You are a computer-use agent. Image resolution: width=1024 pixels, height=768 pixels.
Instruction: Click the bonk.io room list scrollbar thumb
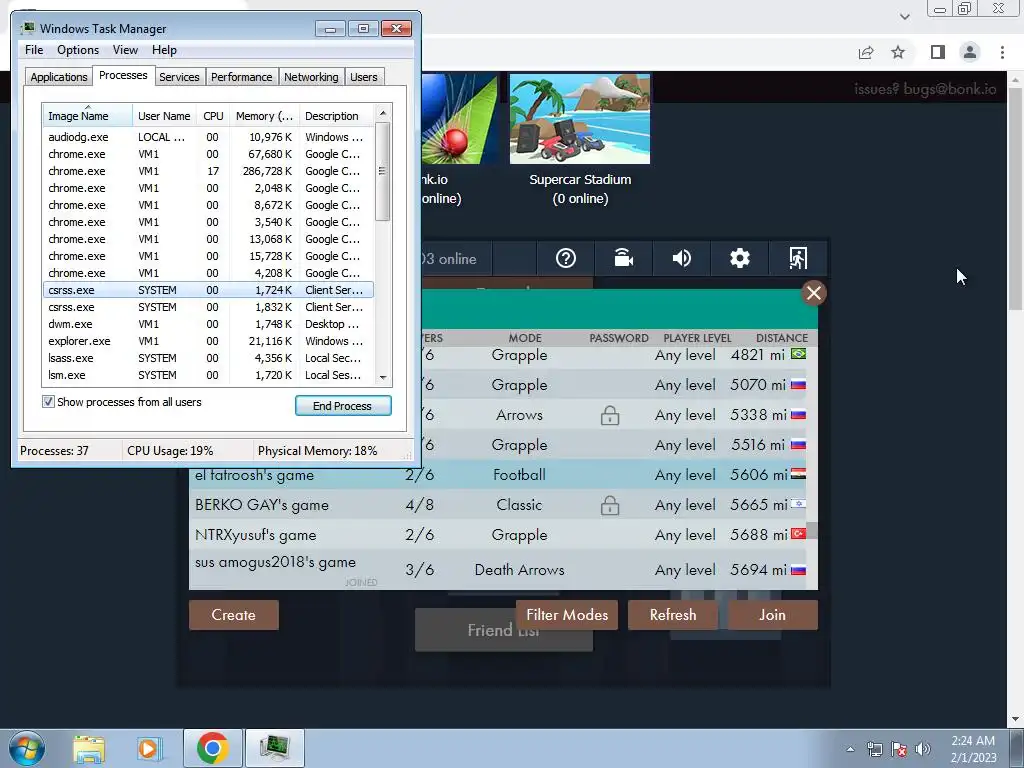[812, 530]
